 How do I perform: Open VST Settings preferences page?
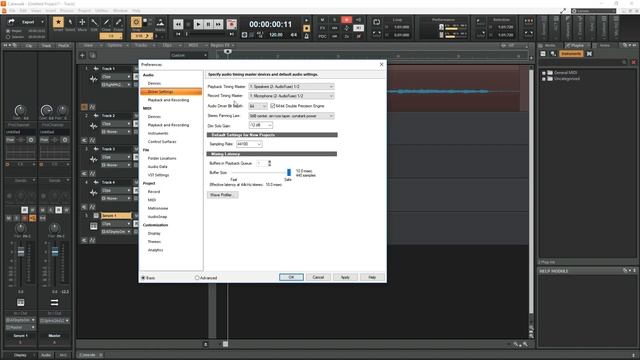158,175
